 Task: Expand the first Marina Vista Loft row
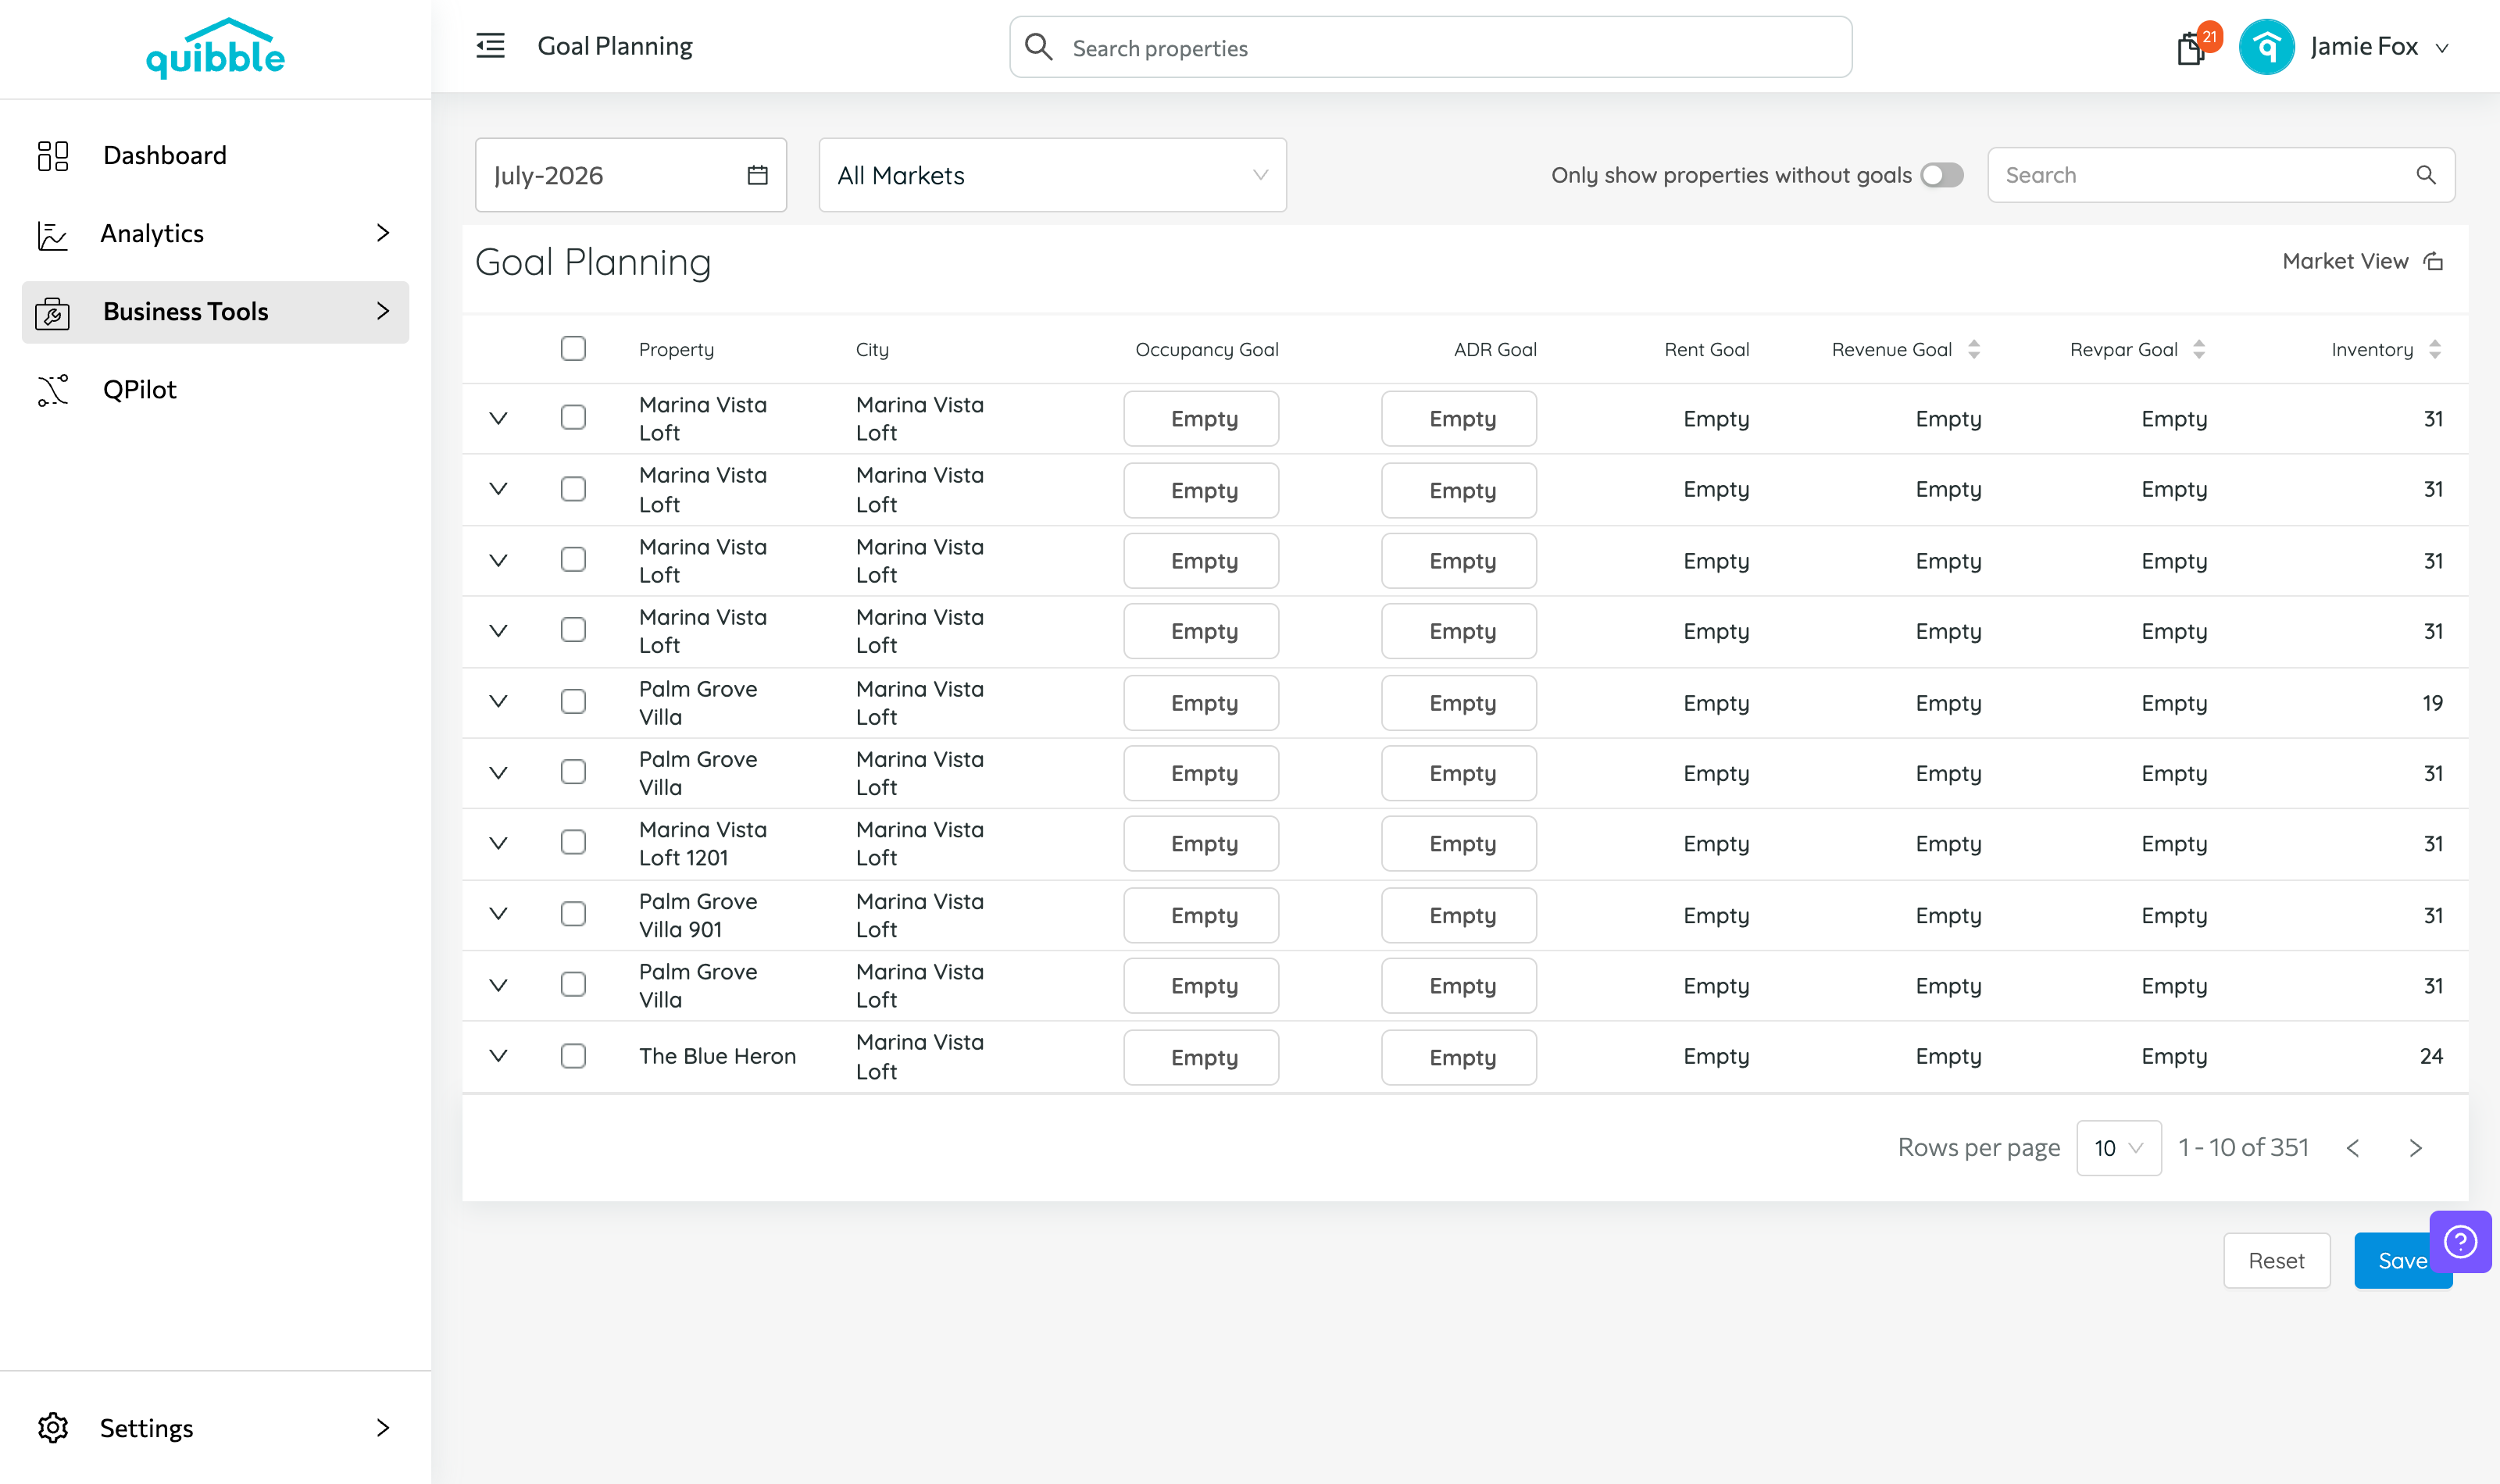coord(498,418)
